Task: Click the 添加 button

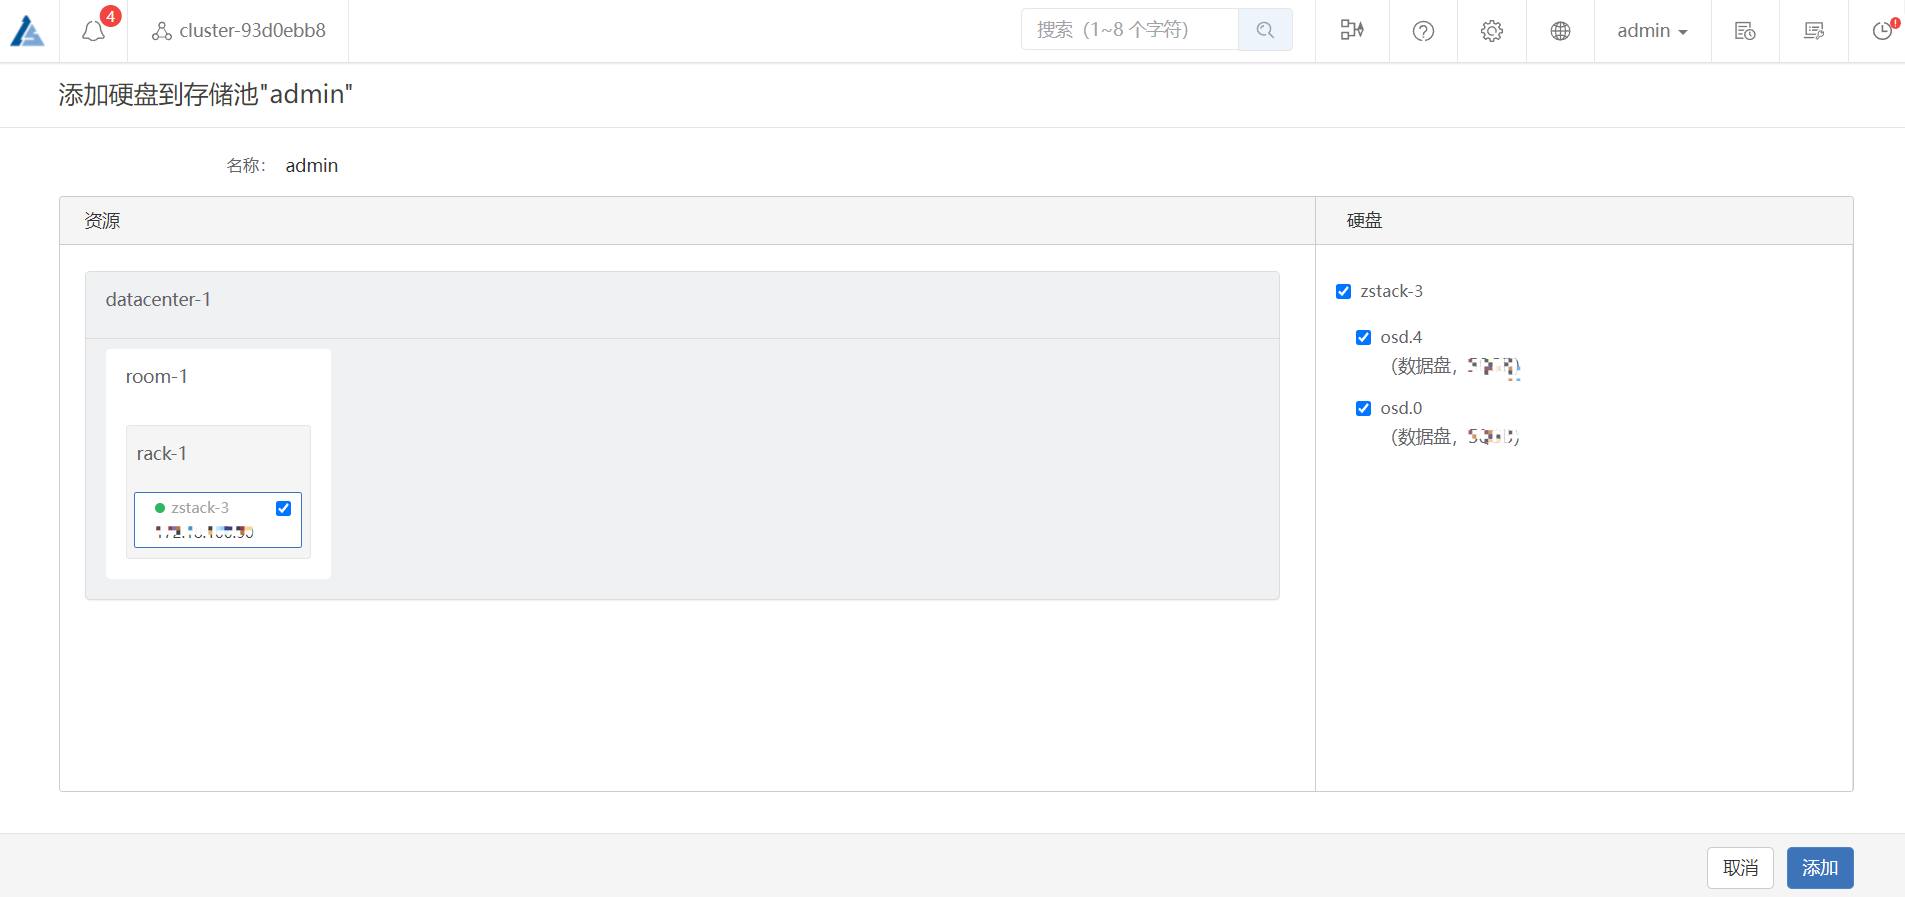Action: coord(1819,868)
